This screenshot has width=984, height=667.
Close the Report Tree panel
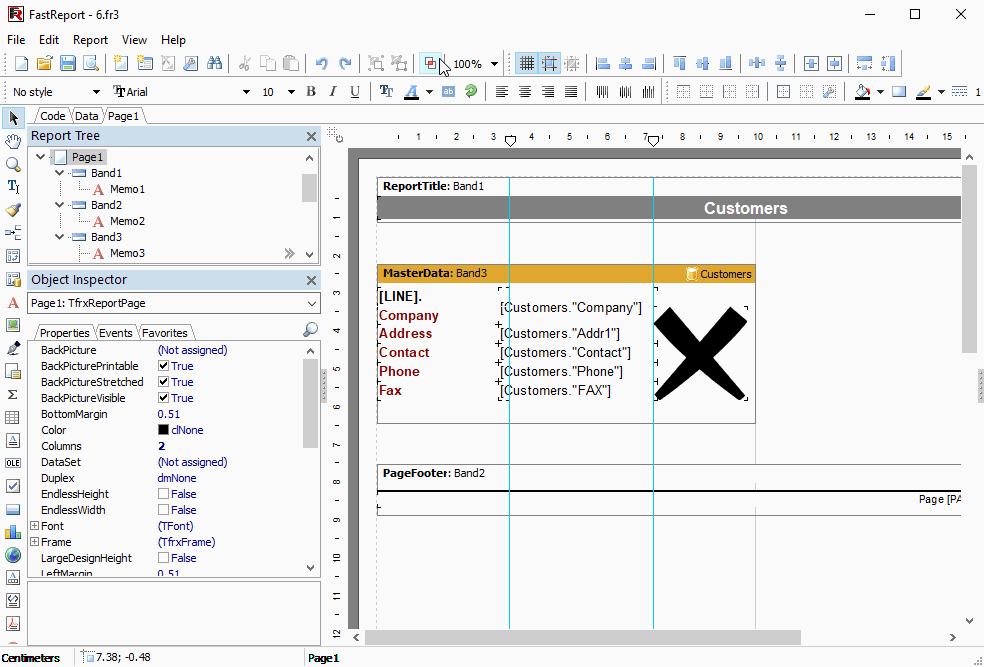coord(311,136)
